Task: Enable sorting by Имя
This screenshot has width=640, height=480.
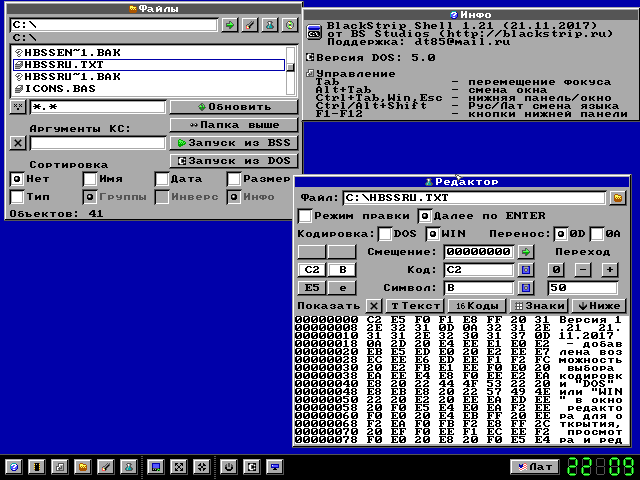Action: (x=90, y=179)
